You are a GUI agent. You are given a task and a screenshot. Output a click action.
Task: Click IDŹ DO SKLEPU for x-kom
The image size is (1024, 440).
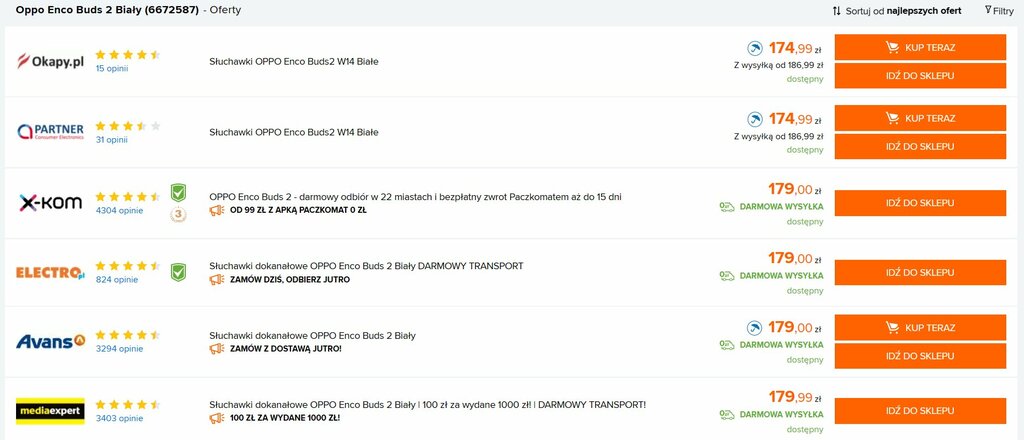point(920,203)
